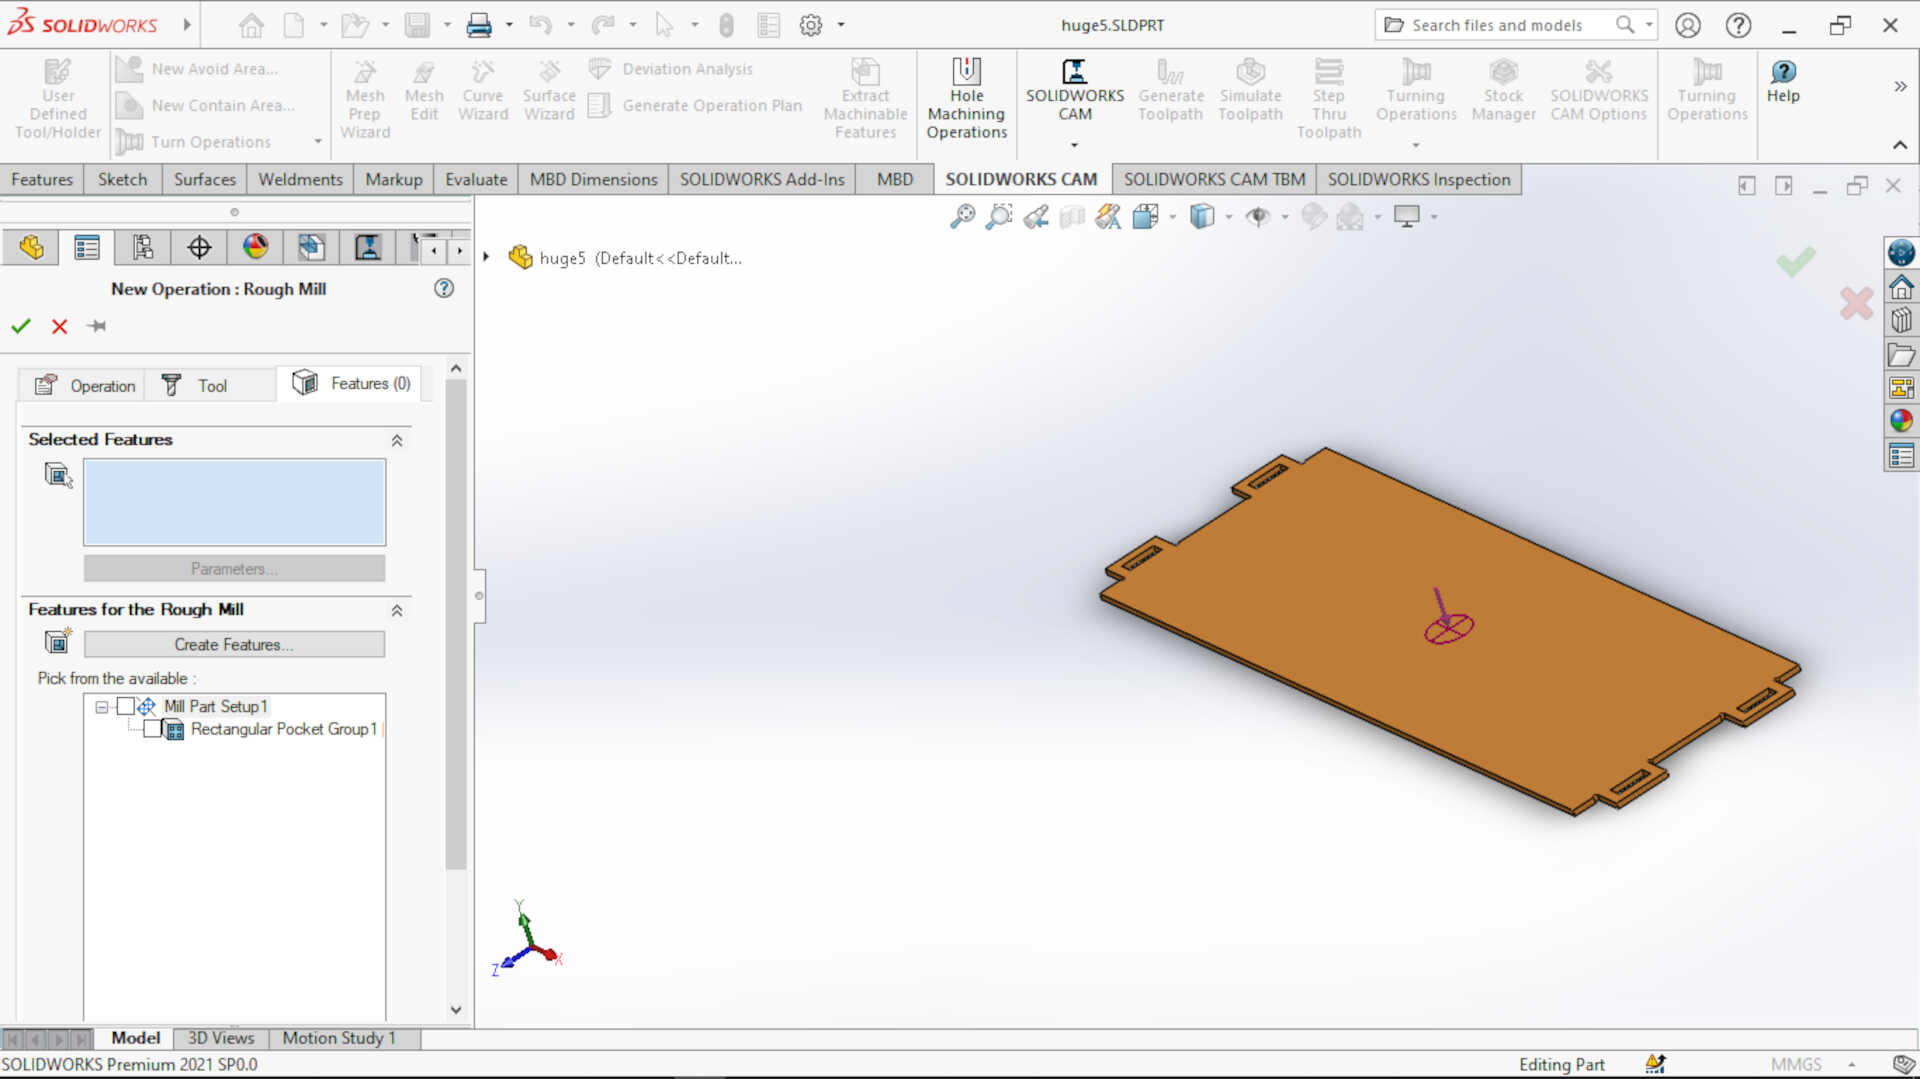Screen dimensions: 1920x1079
Task: Collapse the Selected Features section
Action: (396, 440)
